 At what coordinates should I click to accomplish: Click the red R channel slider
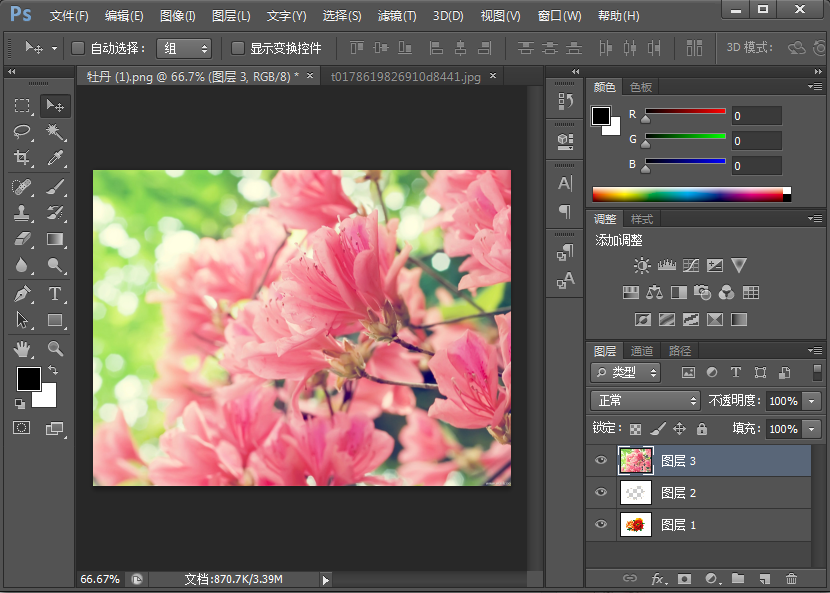pos(685,113)
